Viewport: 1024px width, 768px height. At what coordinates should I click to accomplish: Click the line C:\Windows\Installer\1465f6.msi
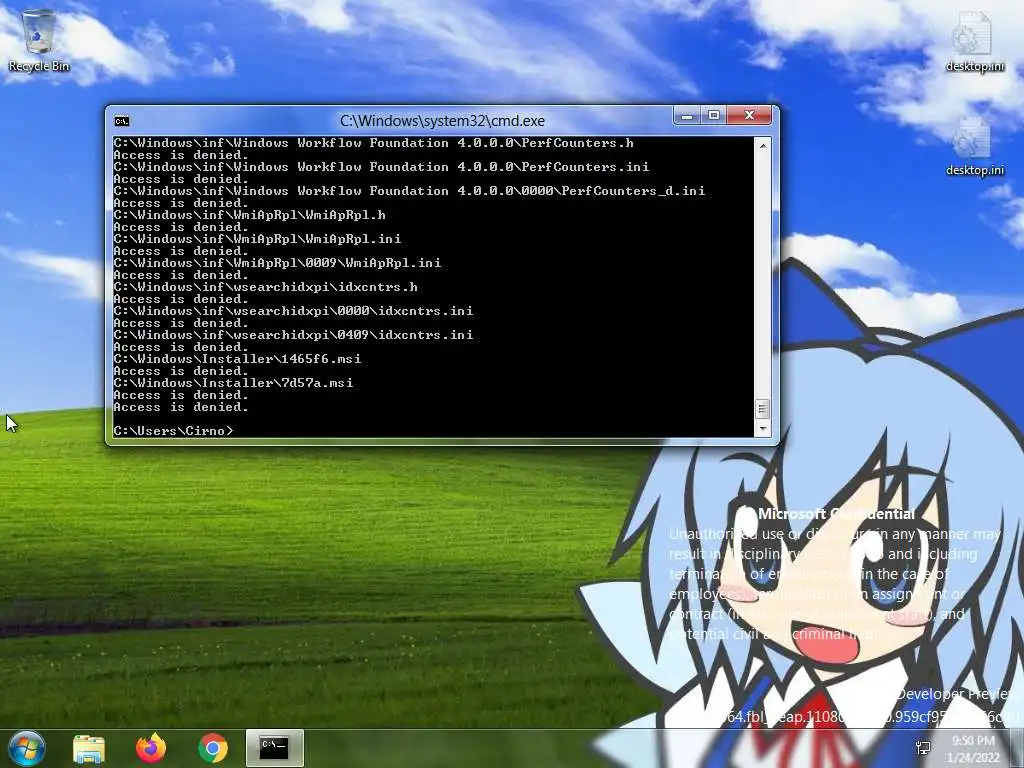pyautogui.click(x=237, y=359)
